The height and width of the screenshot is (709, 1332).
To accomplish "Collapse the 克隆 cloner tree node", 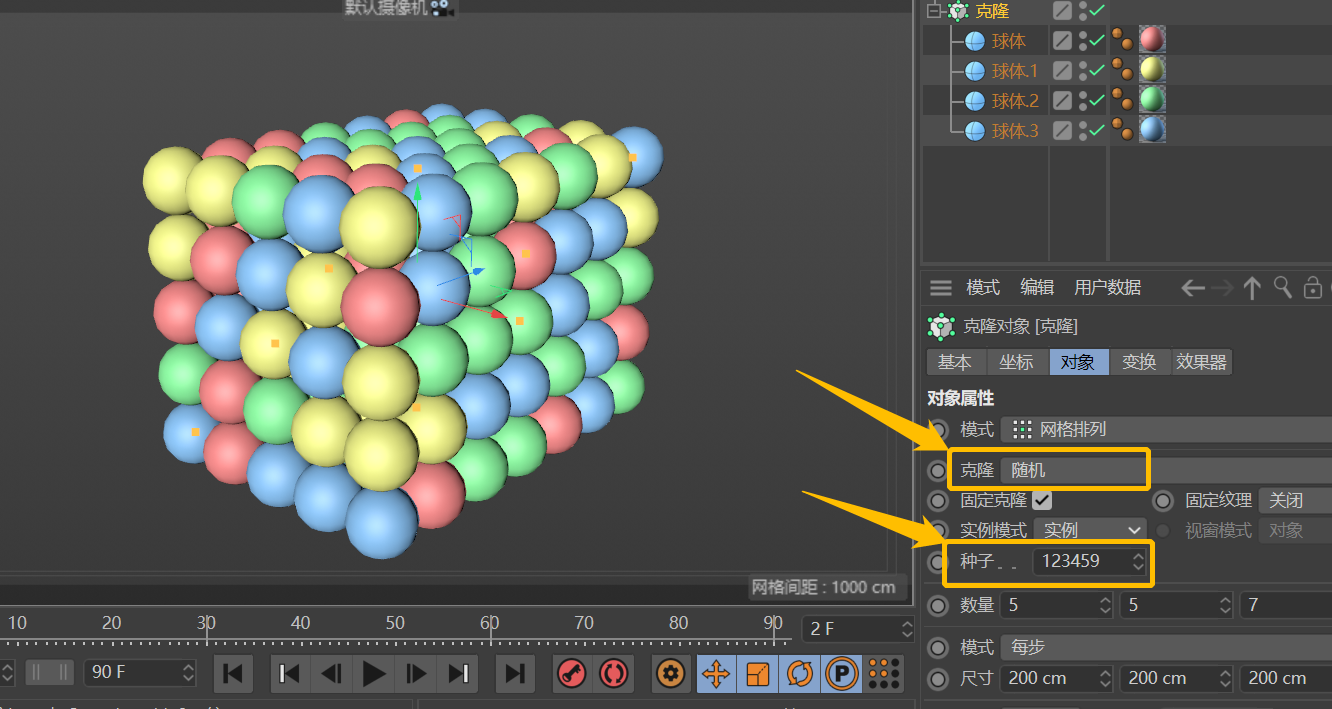I will pyautogui.click(x=935, y=11).
